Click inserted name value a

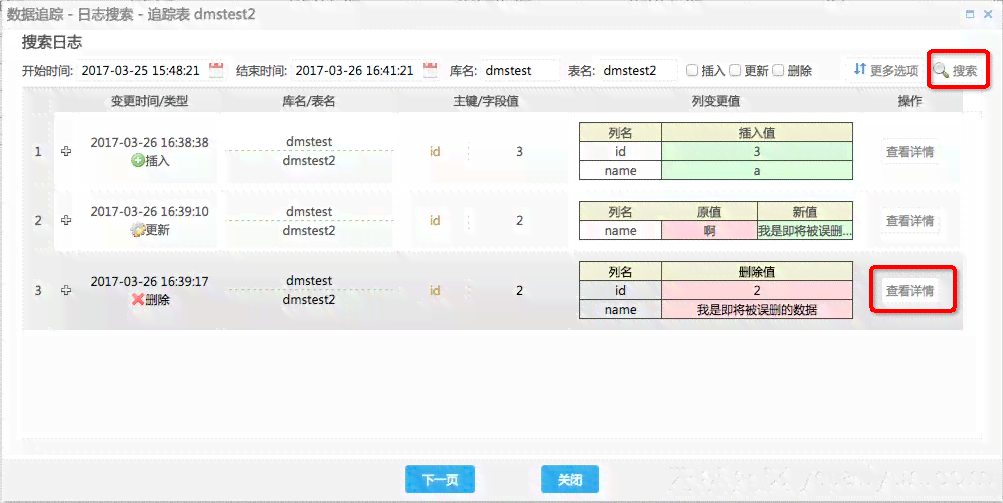(757, 171)
